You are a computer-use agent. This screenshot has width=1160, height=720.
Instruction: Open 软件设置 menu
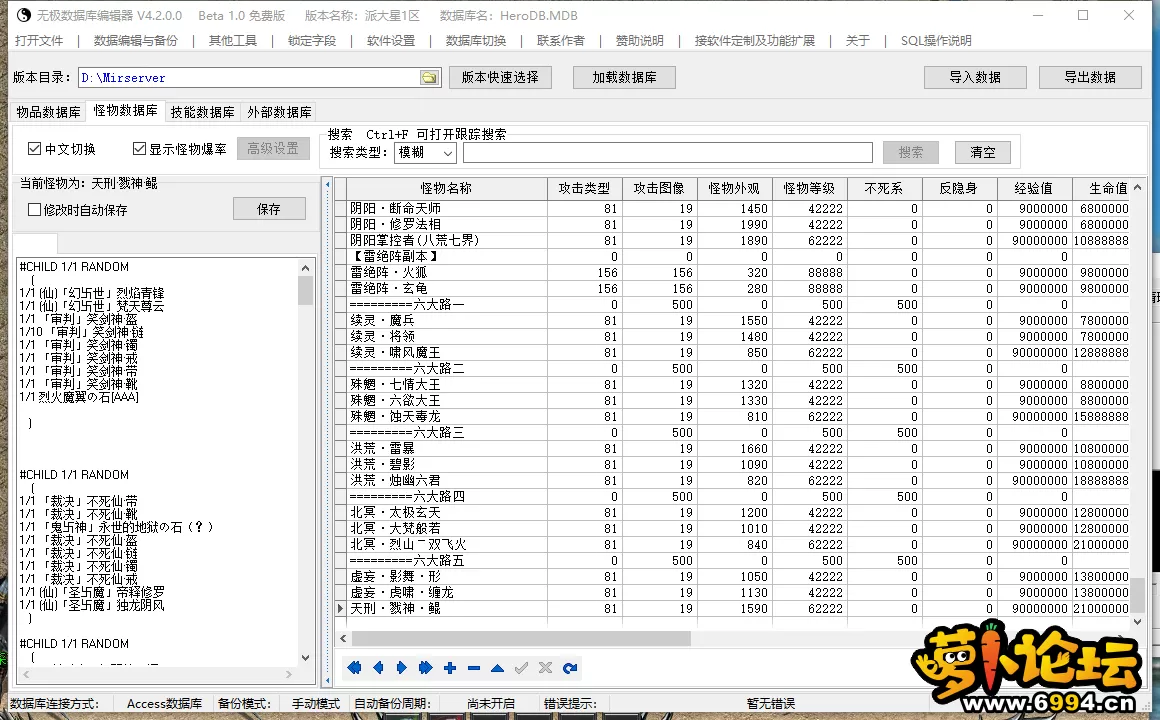click(391, 41)
